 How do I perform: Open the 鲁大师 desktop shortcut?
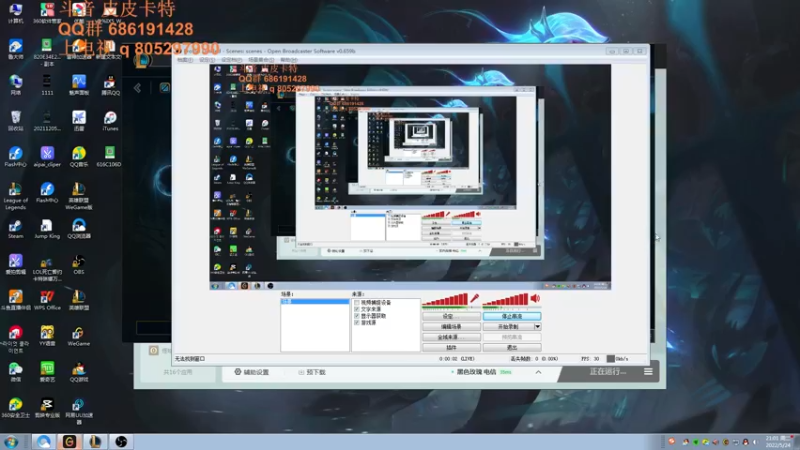point(15,50)
